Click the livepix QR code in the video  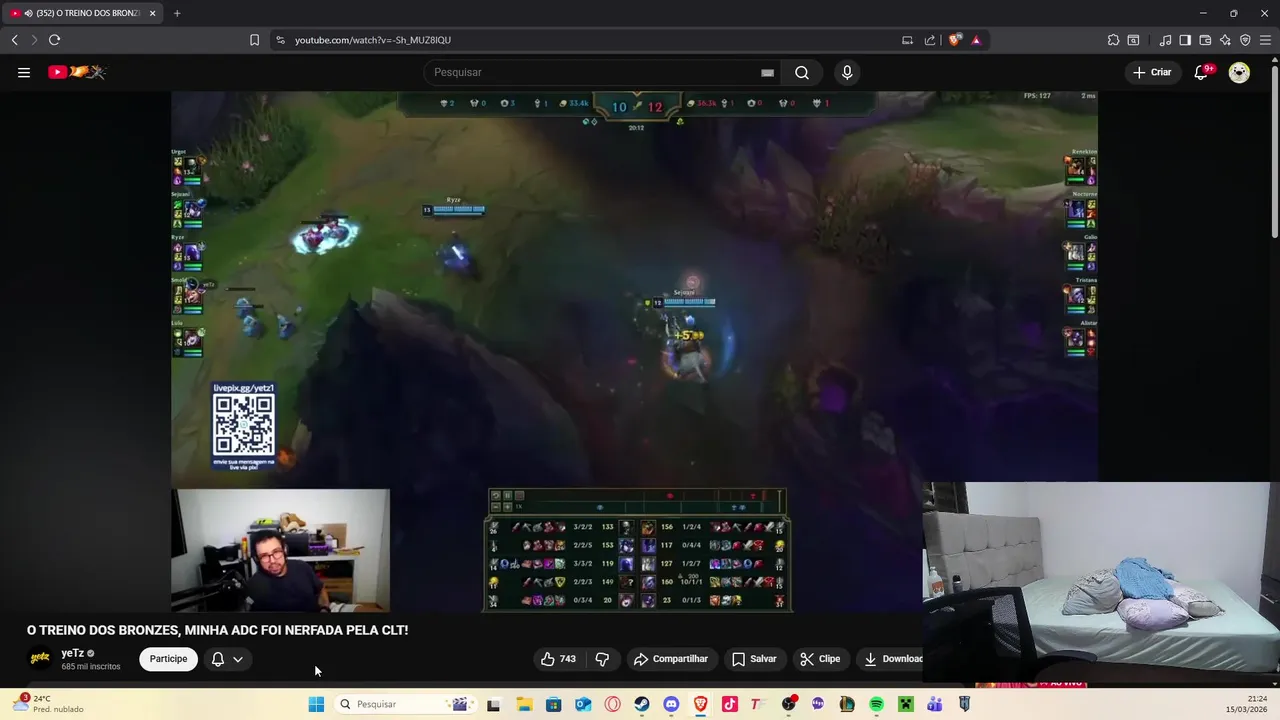click(x=243, y=425)
